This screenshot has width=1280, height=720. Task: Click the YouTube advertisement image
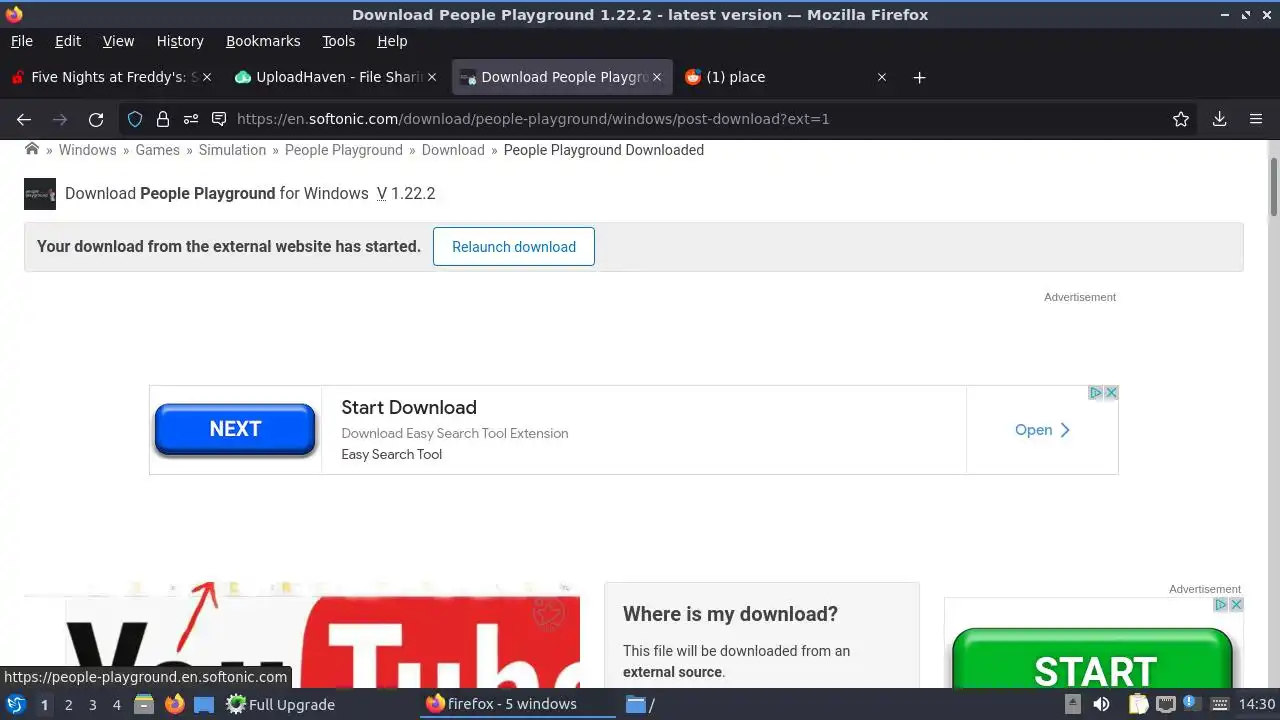click(x=302, y=635)
